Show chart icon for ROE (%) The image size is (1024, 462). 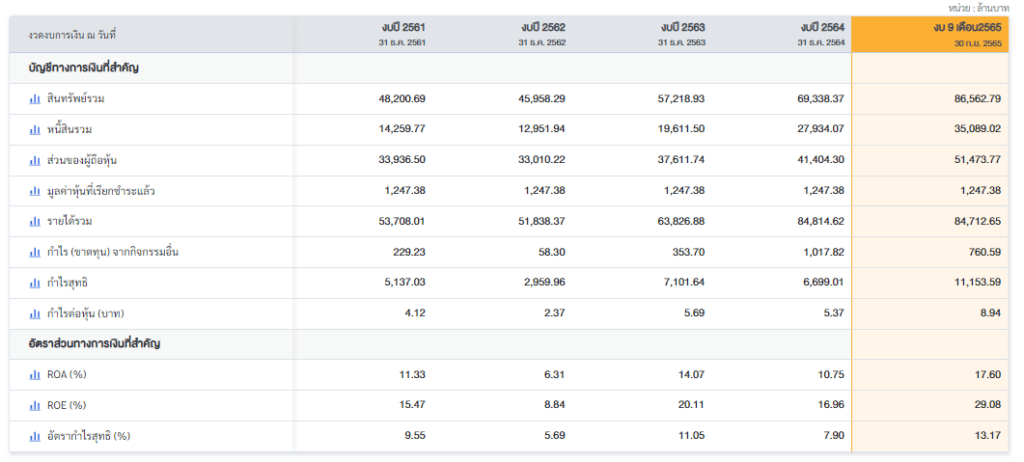[35, 406]
